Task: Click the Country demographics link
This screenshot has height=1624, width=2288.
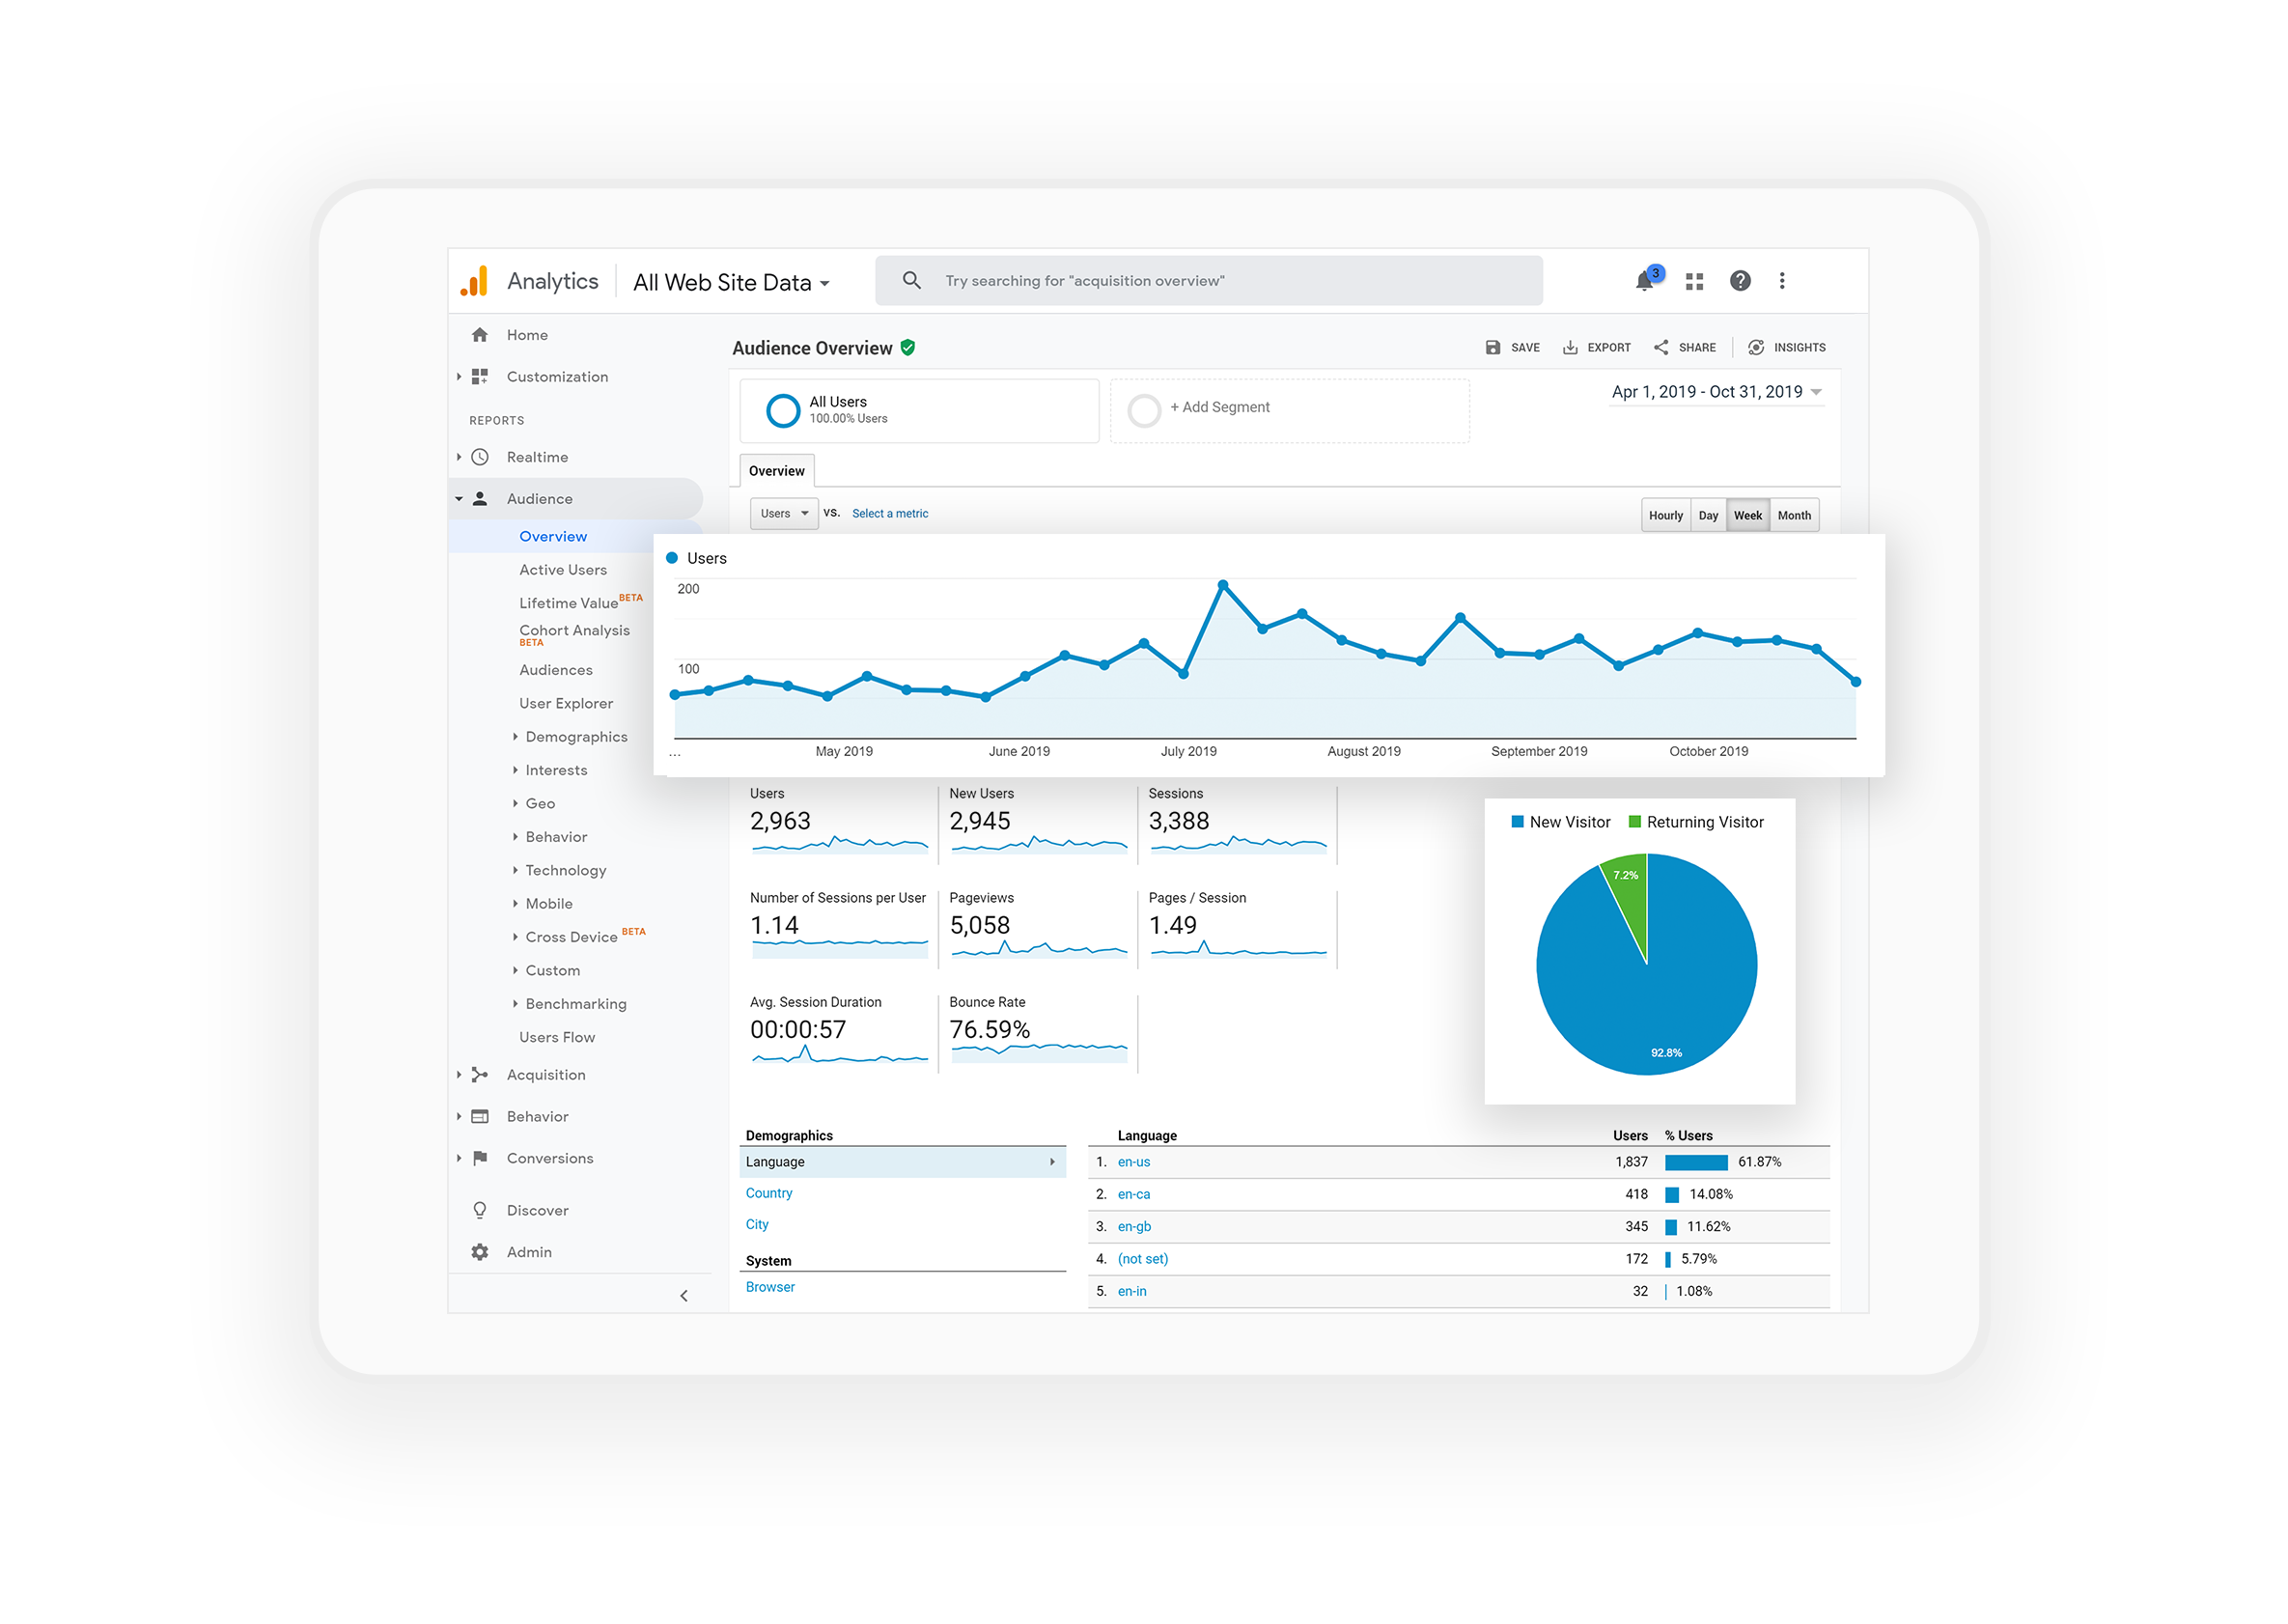Action: pyautogui.click(x=769, y=1194)
